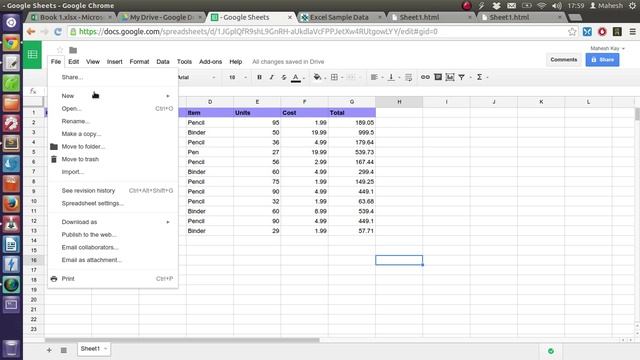
Task: Insert a link using the toolbar
Action: tap(425, 77)
